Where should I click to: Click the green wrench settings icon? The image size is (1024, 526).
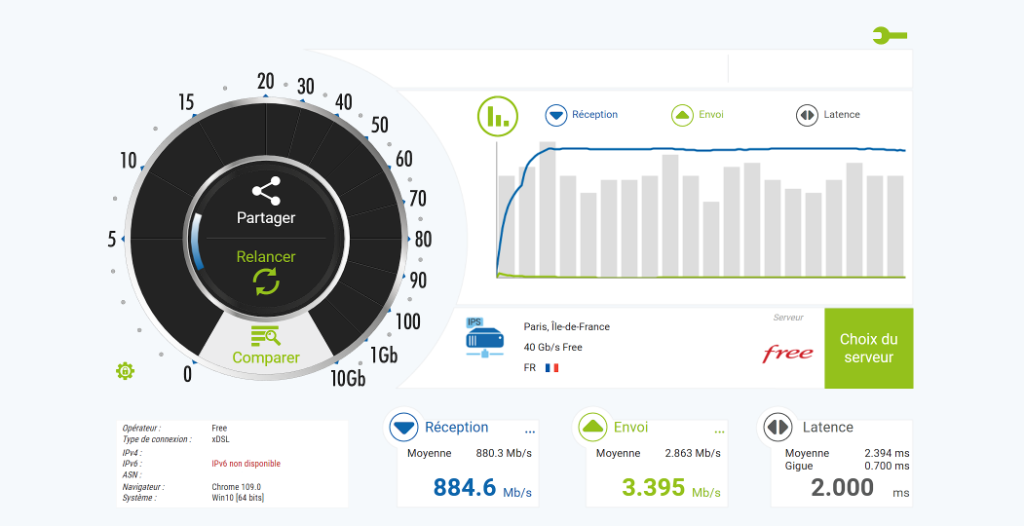pyautogui.click(x=888, y=36)
